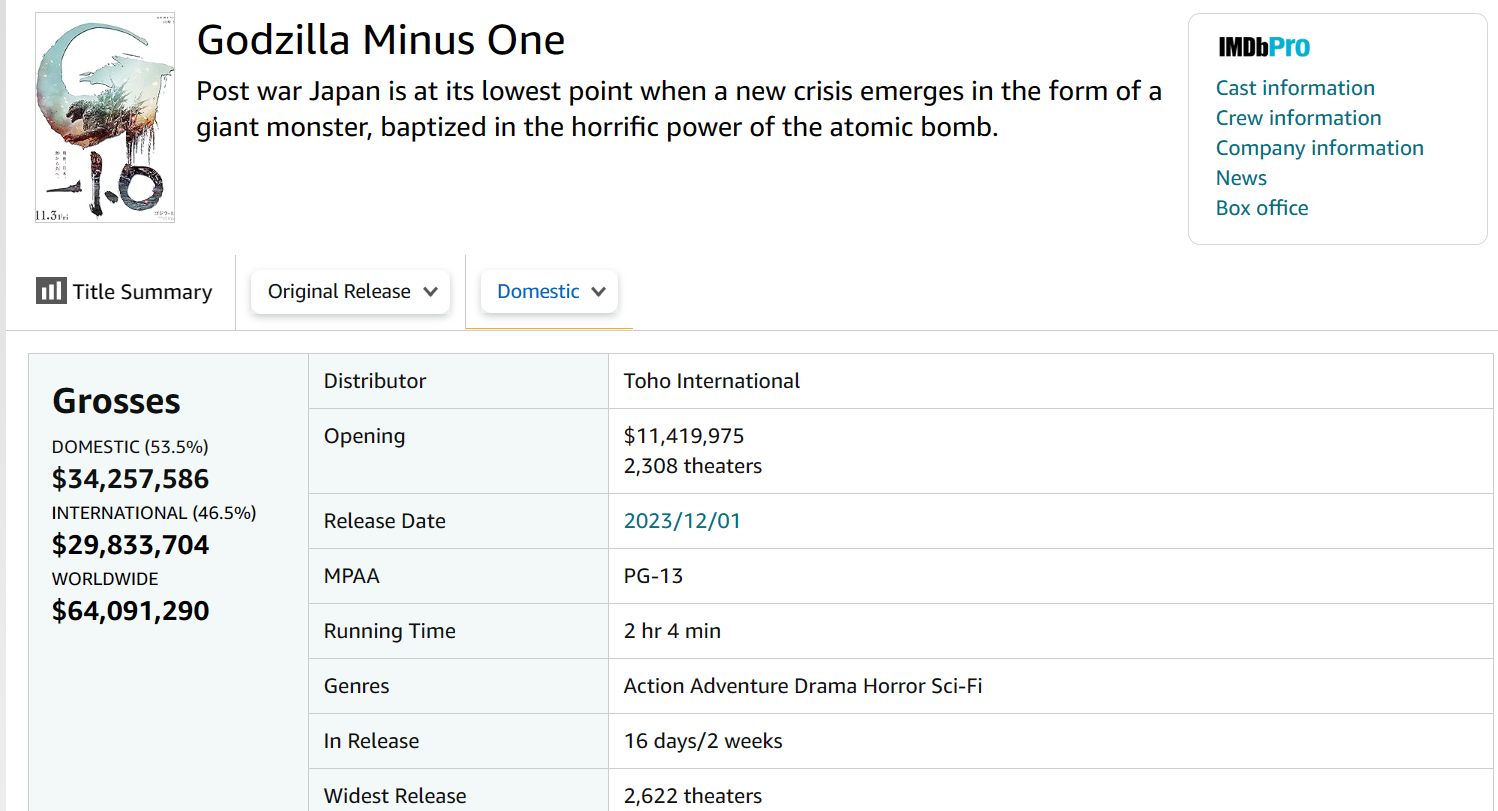Click the 2023/12/01 release date link
This screenshot has height=811, width=1498.
coord(682,521)
